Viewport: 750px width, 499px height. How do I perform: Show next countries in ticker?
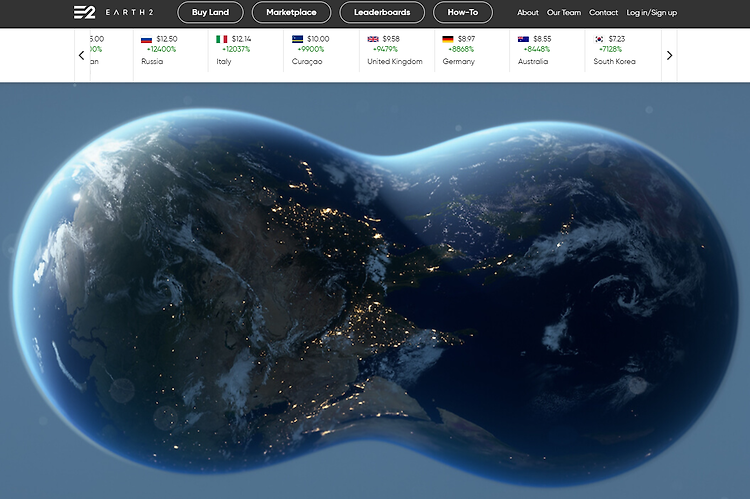(x=669, y=55)
